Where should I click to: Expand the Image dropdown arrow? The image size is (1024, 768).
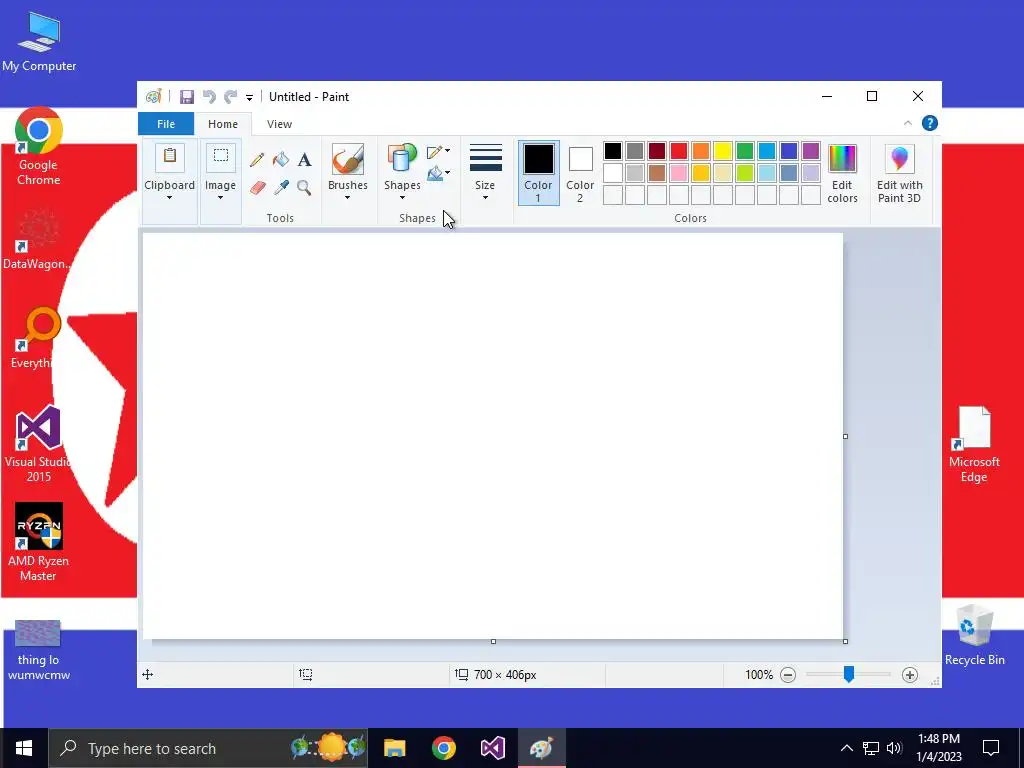(220, 198)
